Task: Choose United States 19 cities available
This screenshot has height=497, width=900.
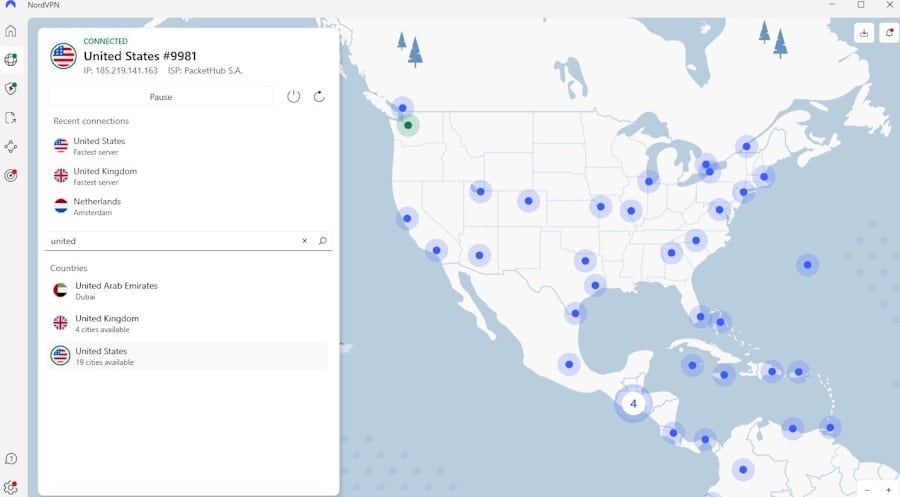Action: coord(187,356)
